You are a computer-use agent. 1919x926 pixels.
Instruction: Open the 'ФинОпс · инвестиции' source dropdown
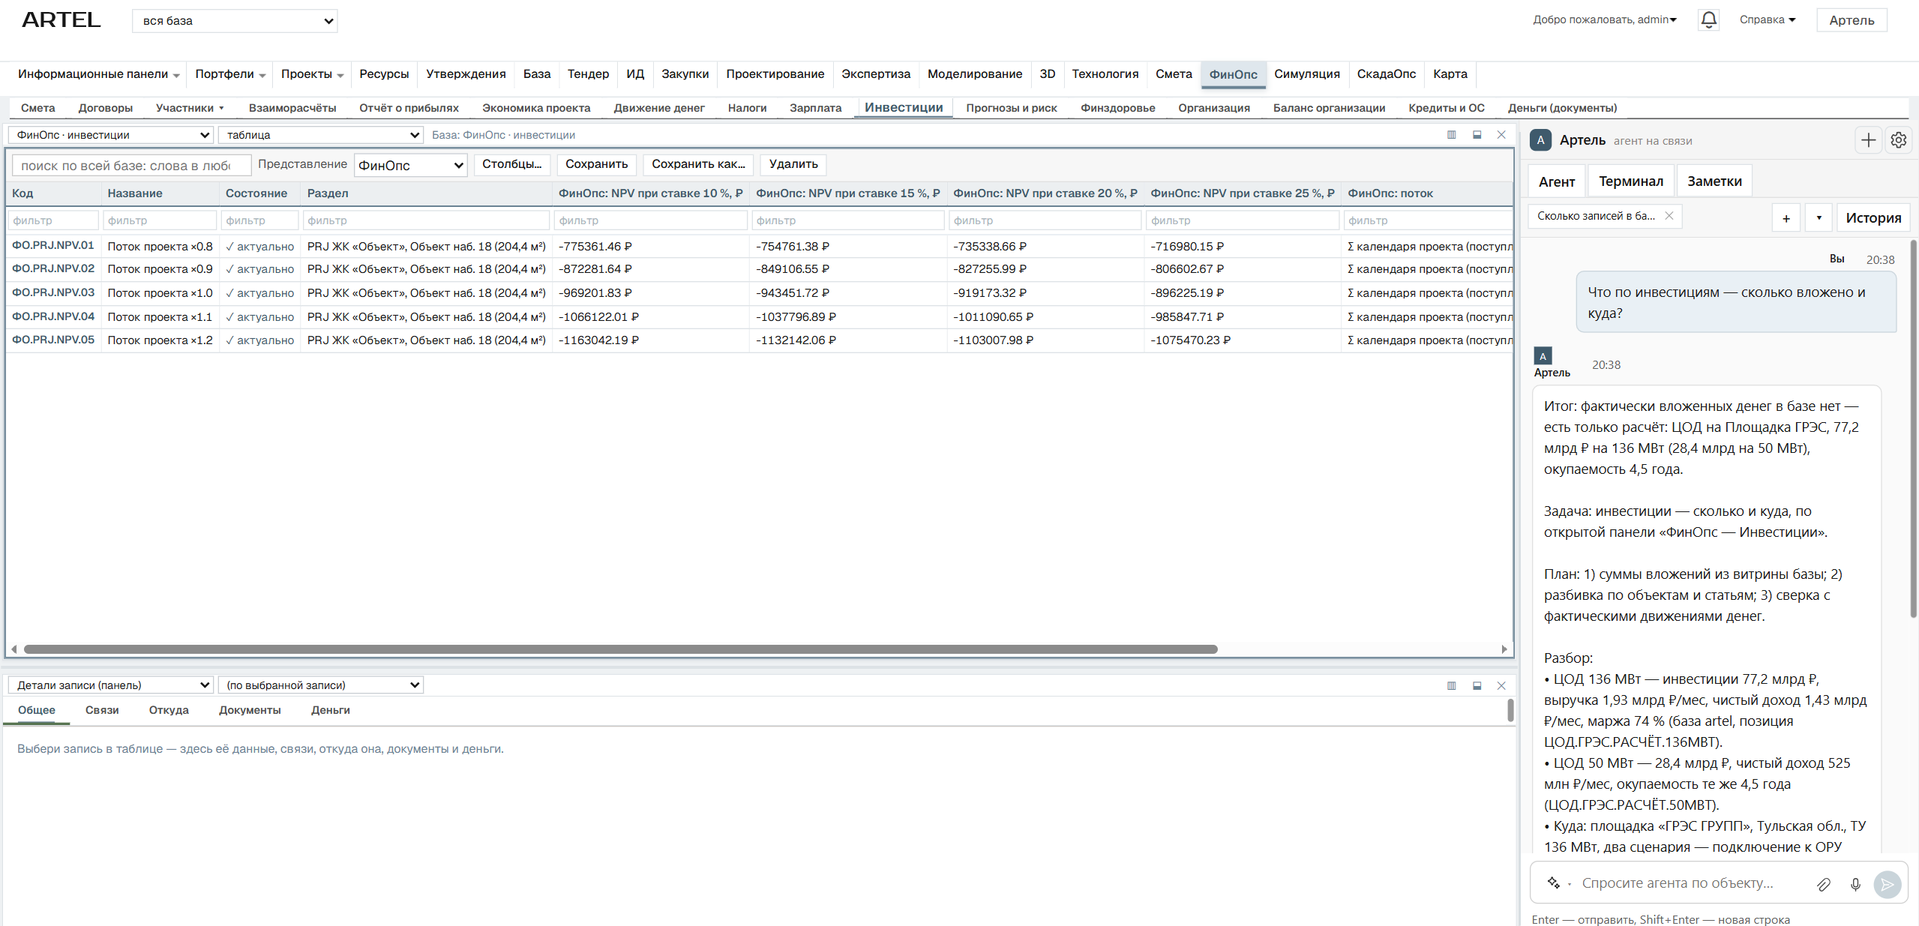point(111,135)
